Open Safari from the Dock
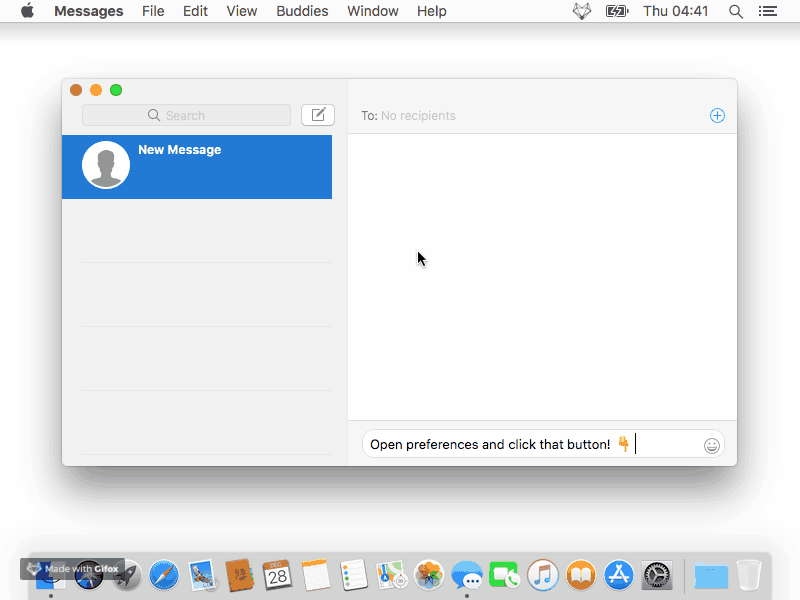 [164, 576]
